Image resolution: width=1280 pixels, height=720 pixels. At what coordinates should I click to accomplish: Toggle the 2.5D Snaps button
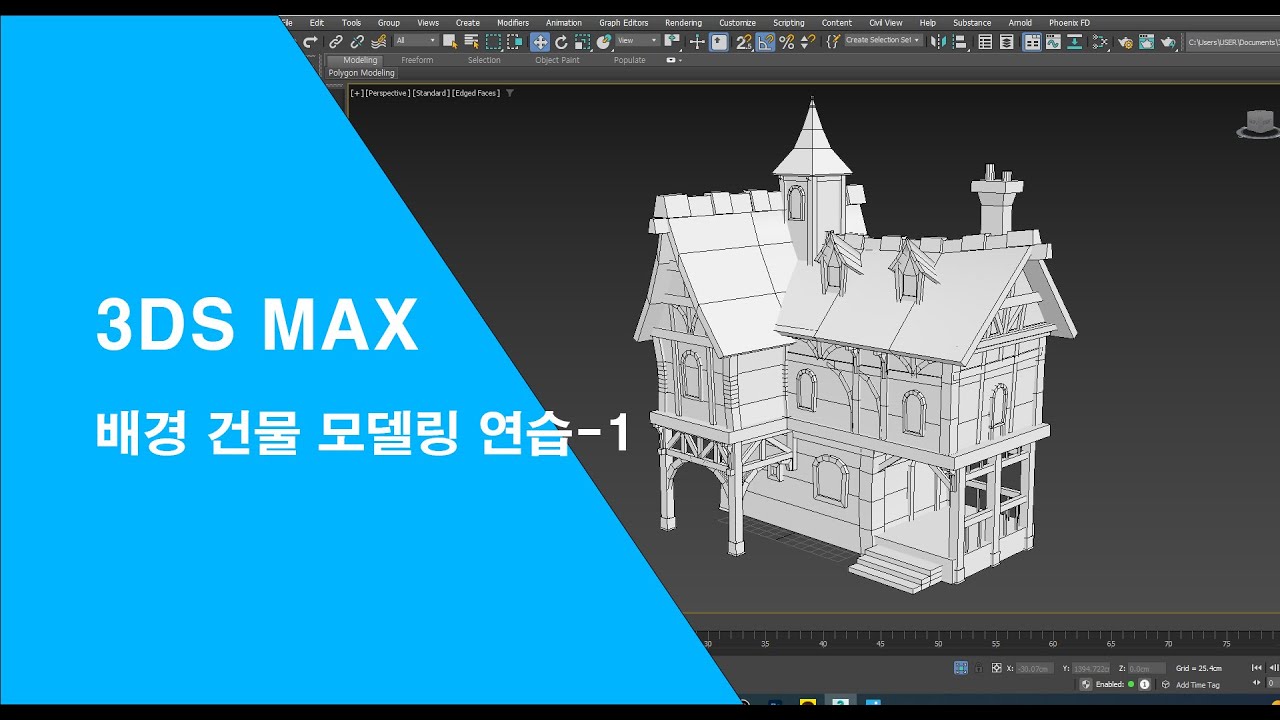click(744, 42)
